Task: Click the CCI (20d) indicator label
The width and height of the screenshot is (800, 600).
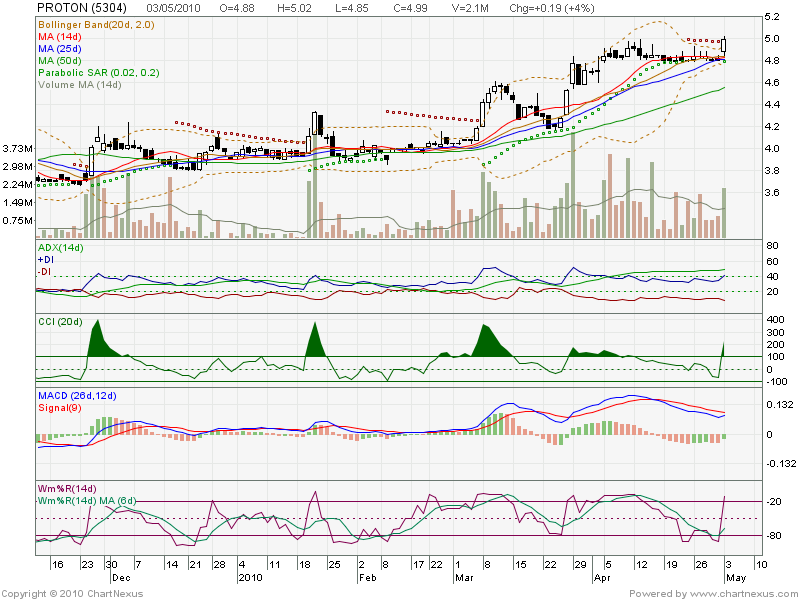Action: (60, 321)
